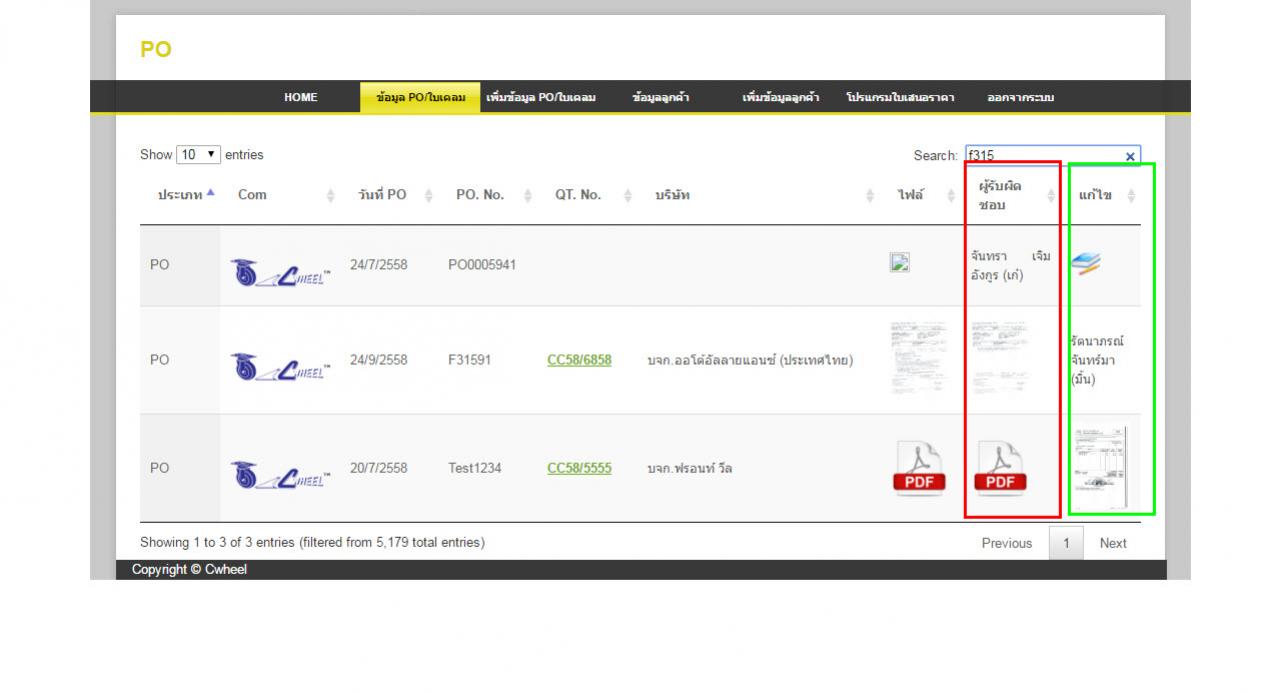
Task: Click company บจก.ออโต้อัลลายแอนซ์ (ประเทศไทย)
Action: click(750, 360)
